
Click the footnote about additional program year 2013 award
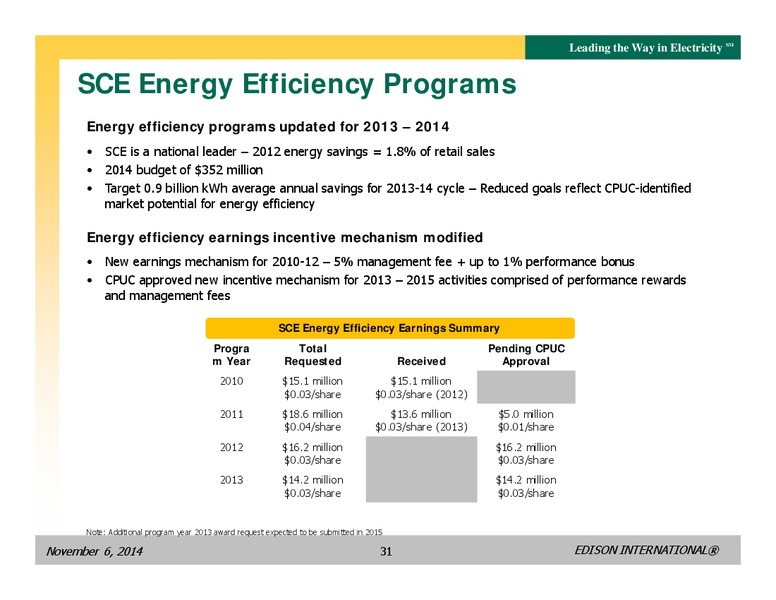[x=234, y=532]
